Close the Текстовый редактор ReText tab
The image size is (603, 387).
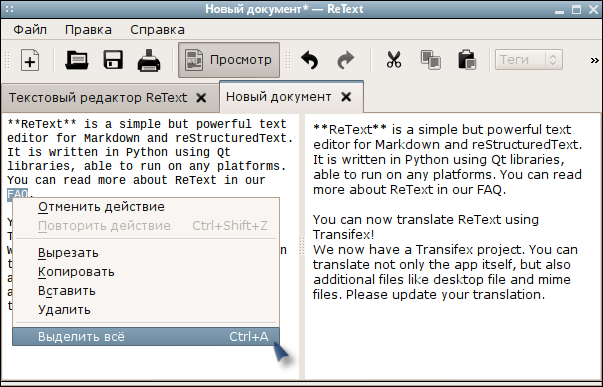click(201, 98)
